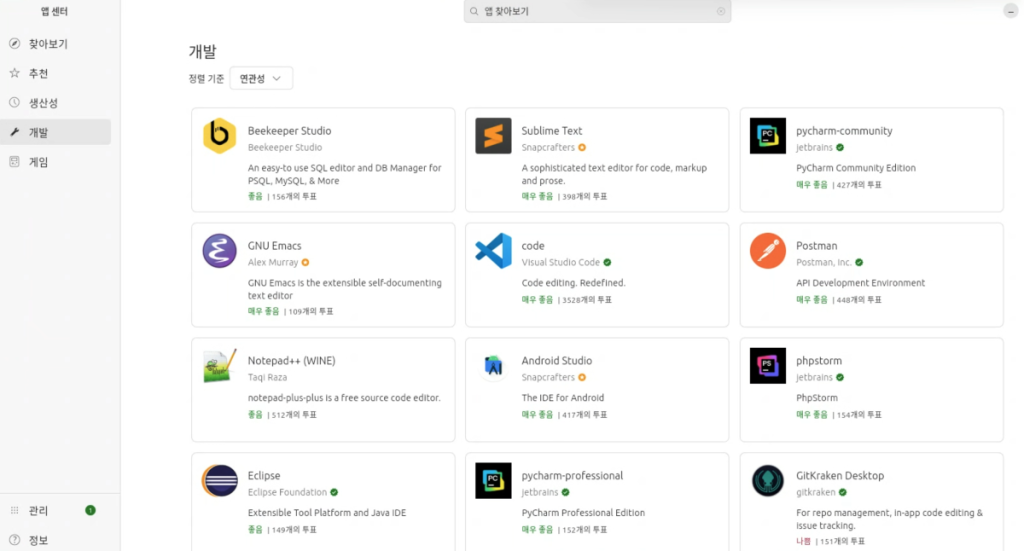The width and height of the screenshot is (1024, 551).
Task: Click the 'Code editing. Redefined.' description
Action: (573, 283)
